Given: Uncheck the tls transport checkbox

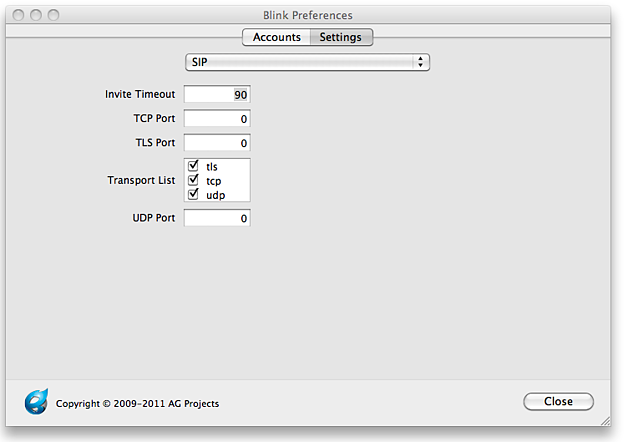Looking at the screenshot, I should click(x=193, y=165).
